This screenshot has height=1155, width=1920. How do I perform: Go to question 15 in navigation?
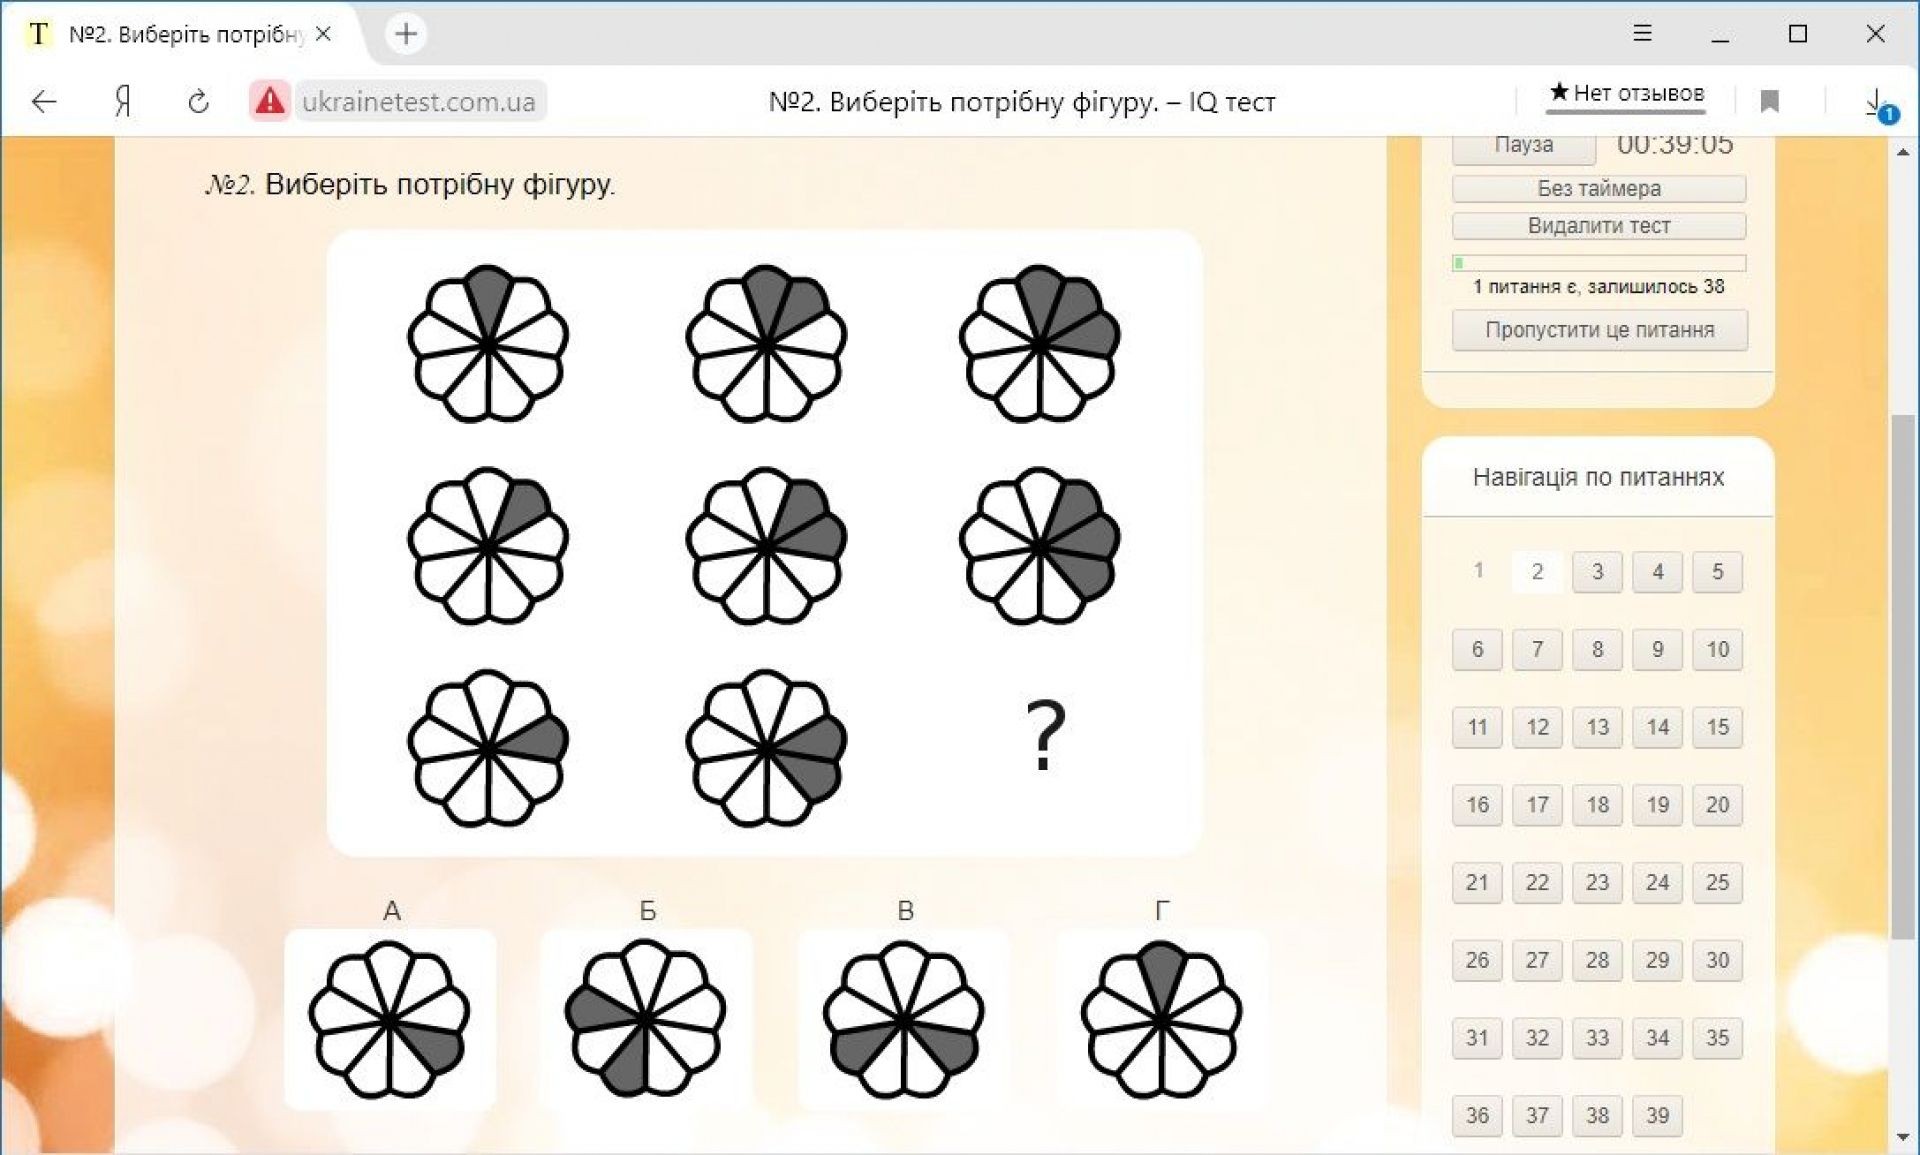pos(1716,727)
